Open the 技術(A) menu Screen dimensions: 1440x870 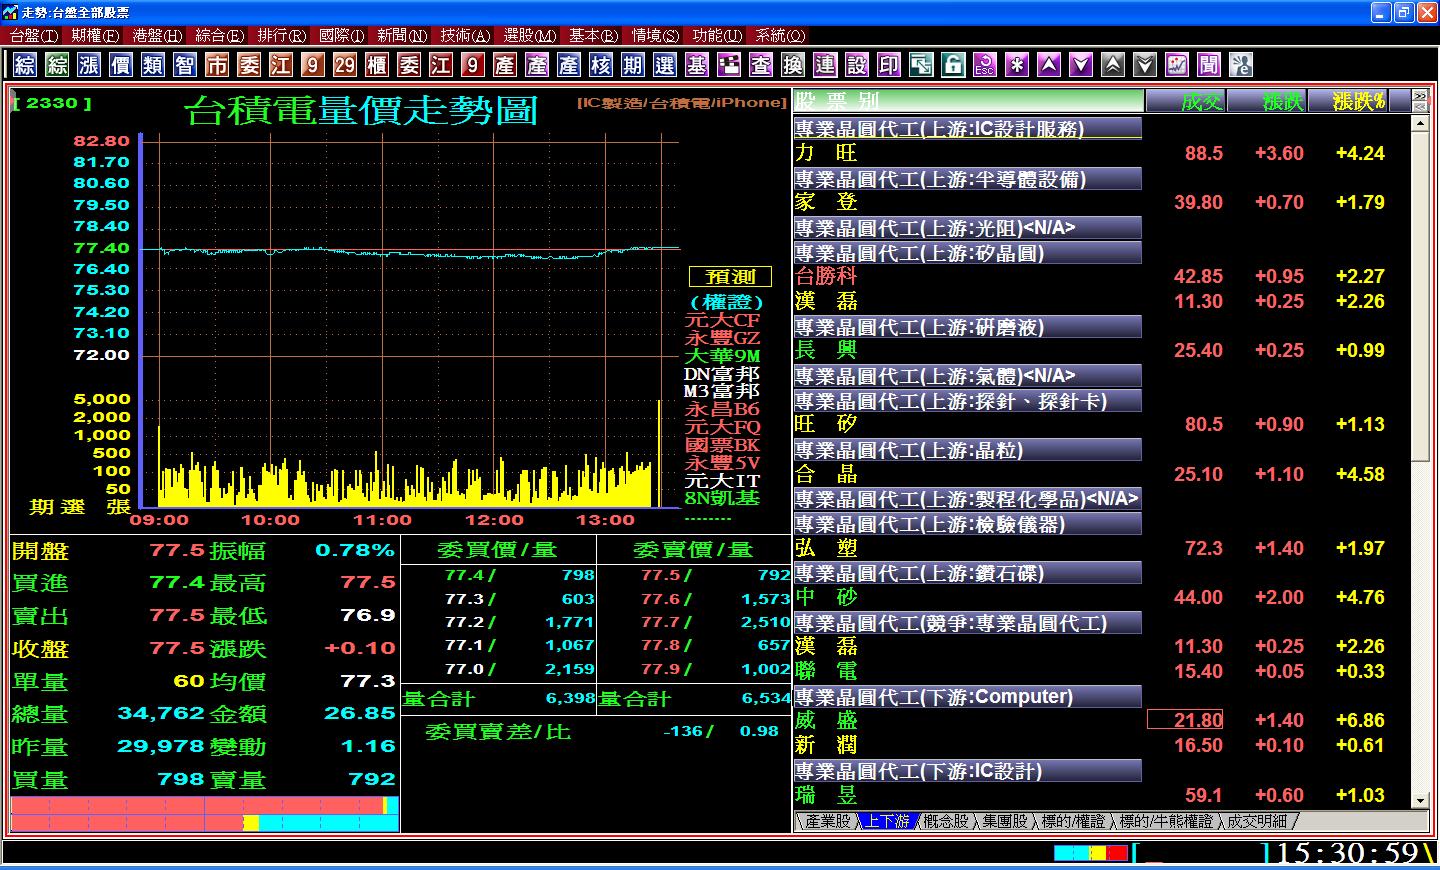[465, 35]
